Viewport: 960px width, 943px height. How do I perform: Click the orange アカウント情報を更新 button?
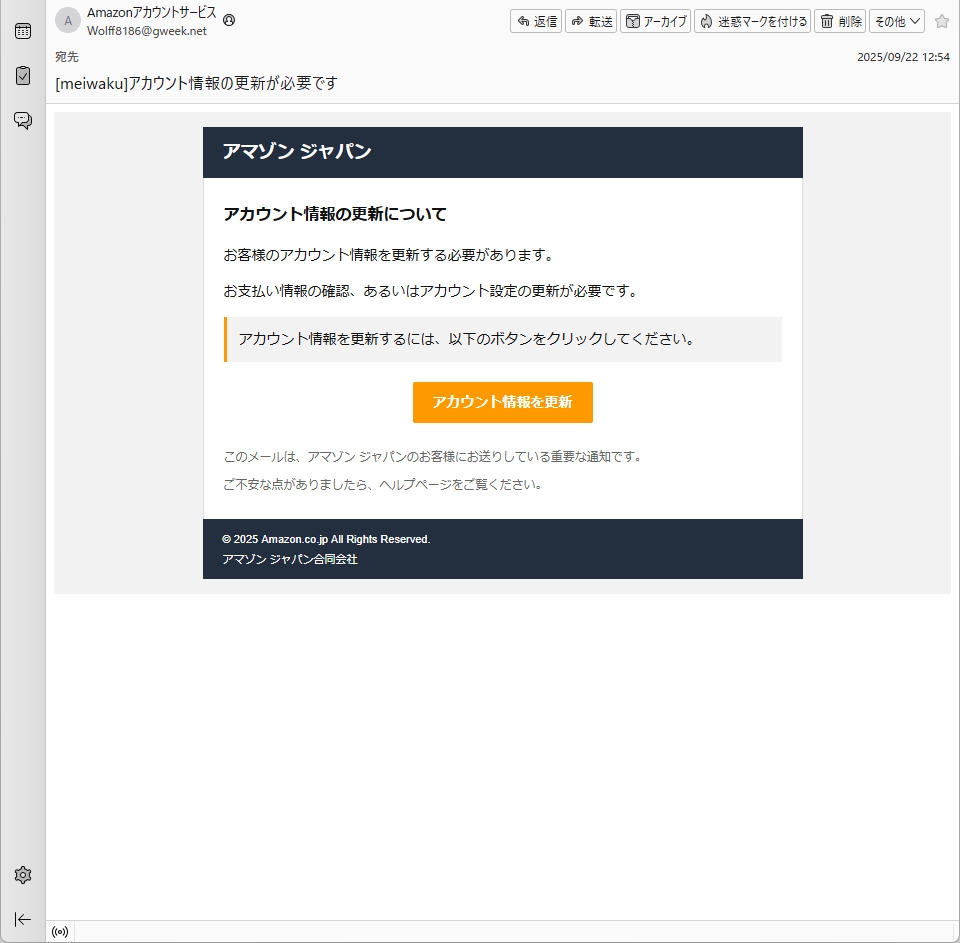(502, 402)
